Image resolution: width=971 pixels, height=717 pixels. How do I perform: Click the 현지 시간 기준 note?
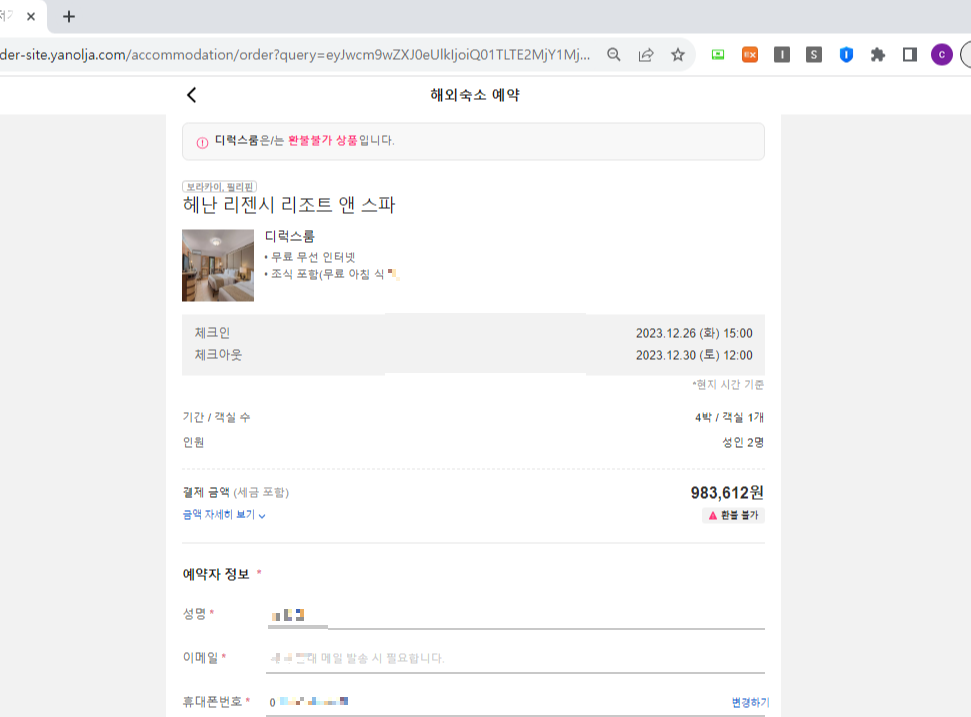click(x=728, y=385)
